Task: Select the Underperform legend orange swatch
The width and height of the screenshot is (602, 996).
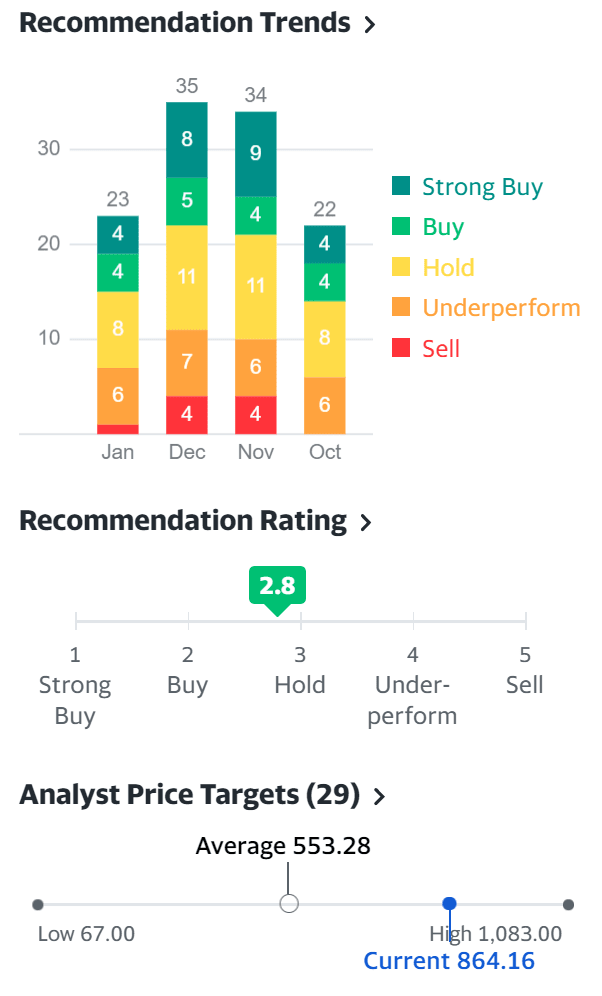Action: [x=401, y=308]
